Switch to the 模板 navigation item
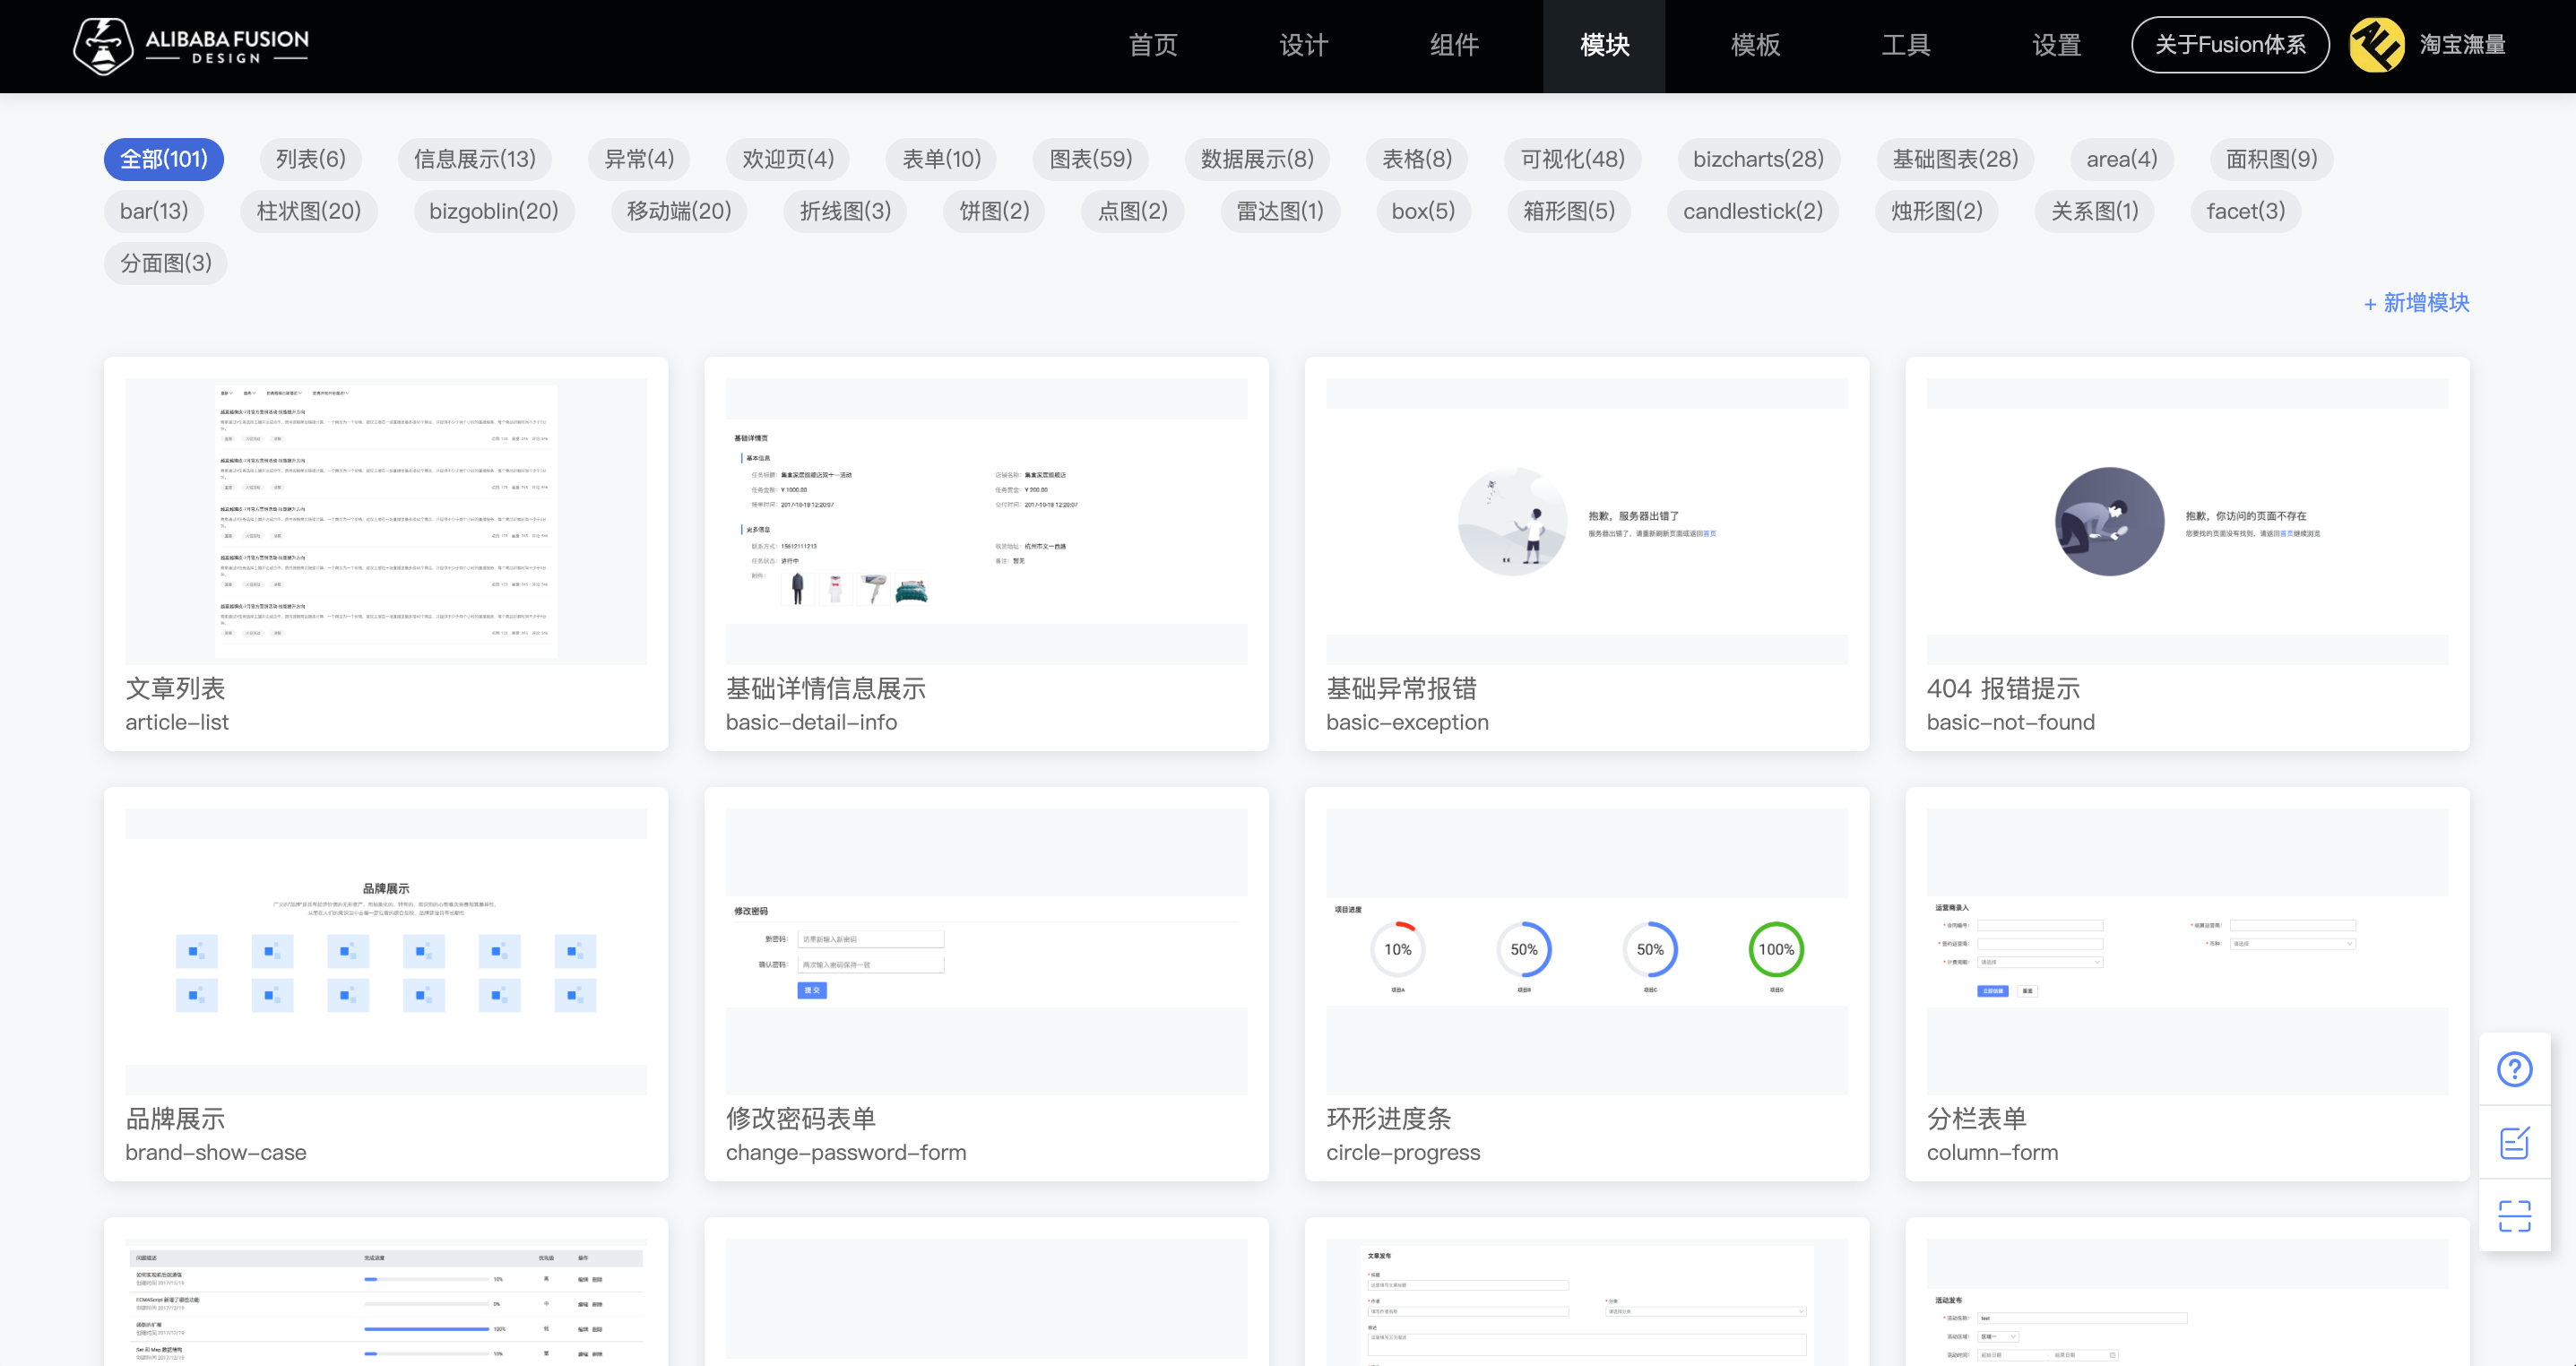The image size is (2576, 1366). [x=1755, y=45]
